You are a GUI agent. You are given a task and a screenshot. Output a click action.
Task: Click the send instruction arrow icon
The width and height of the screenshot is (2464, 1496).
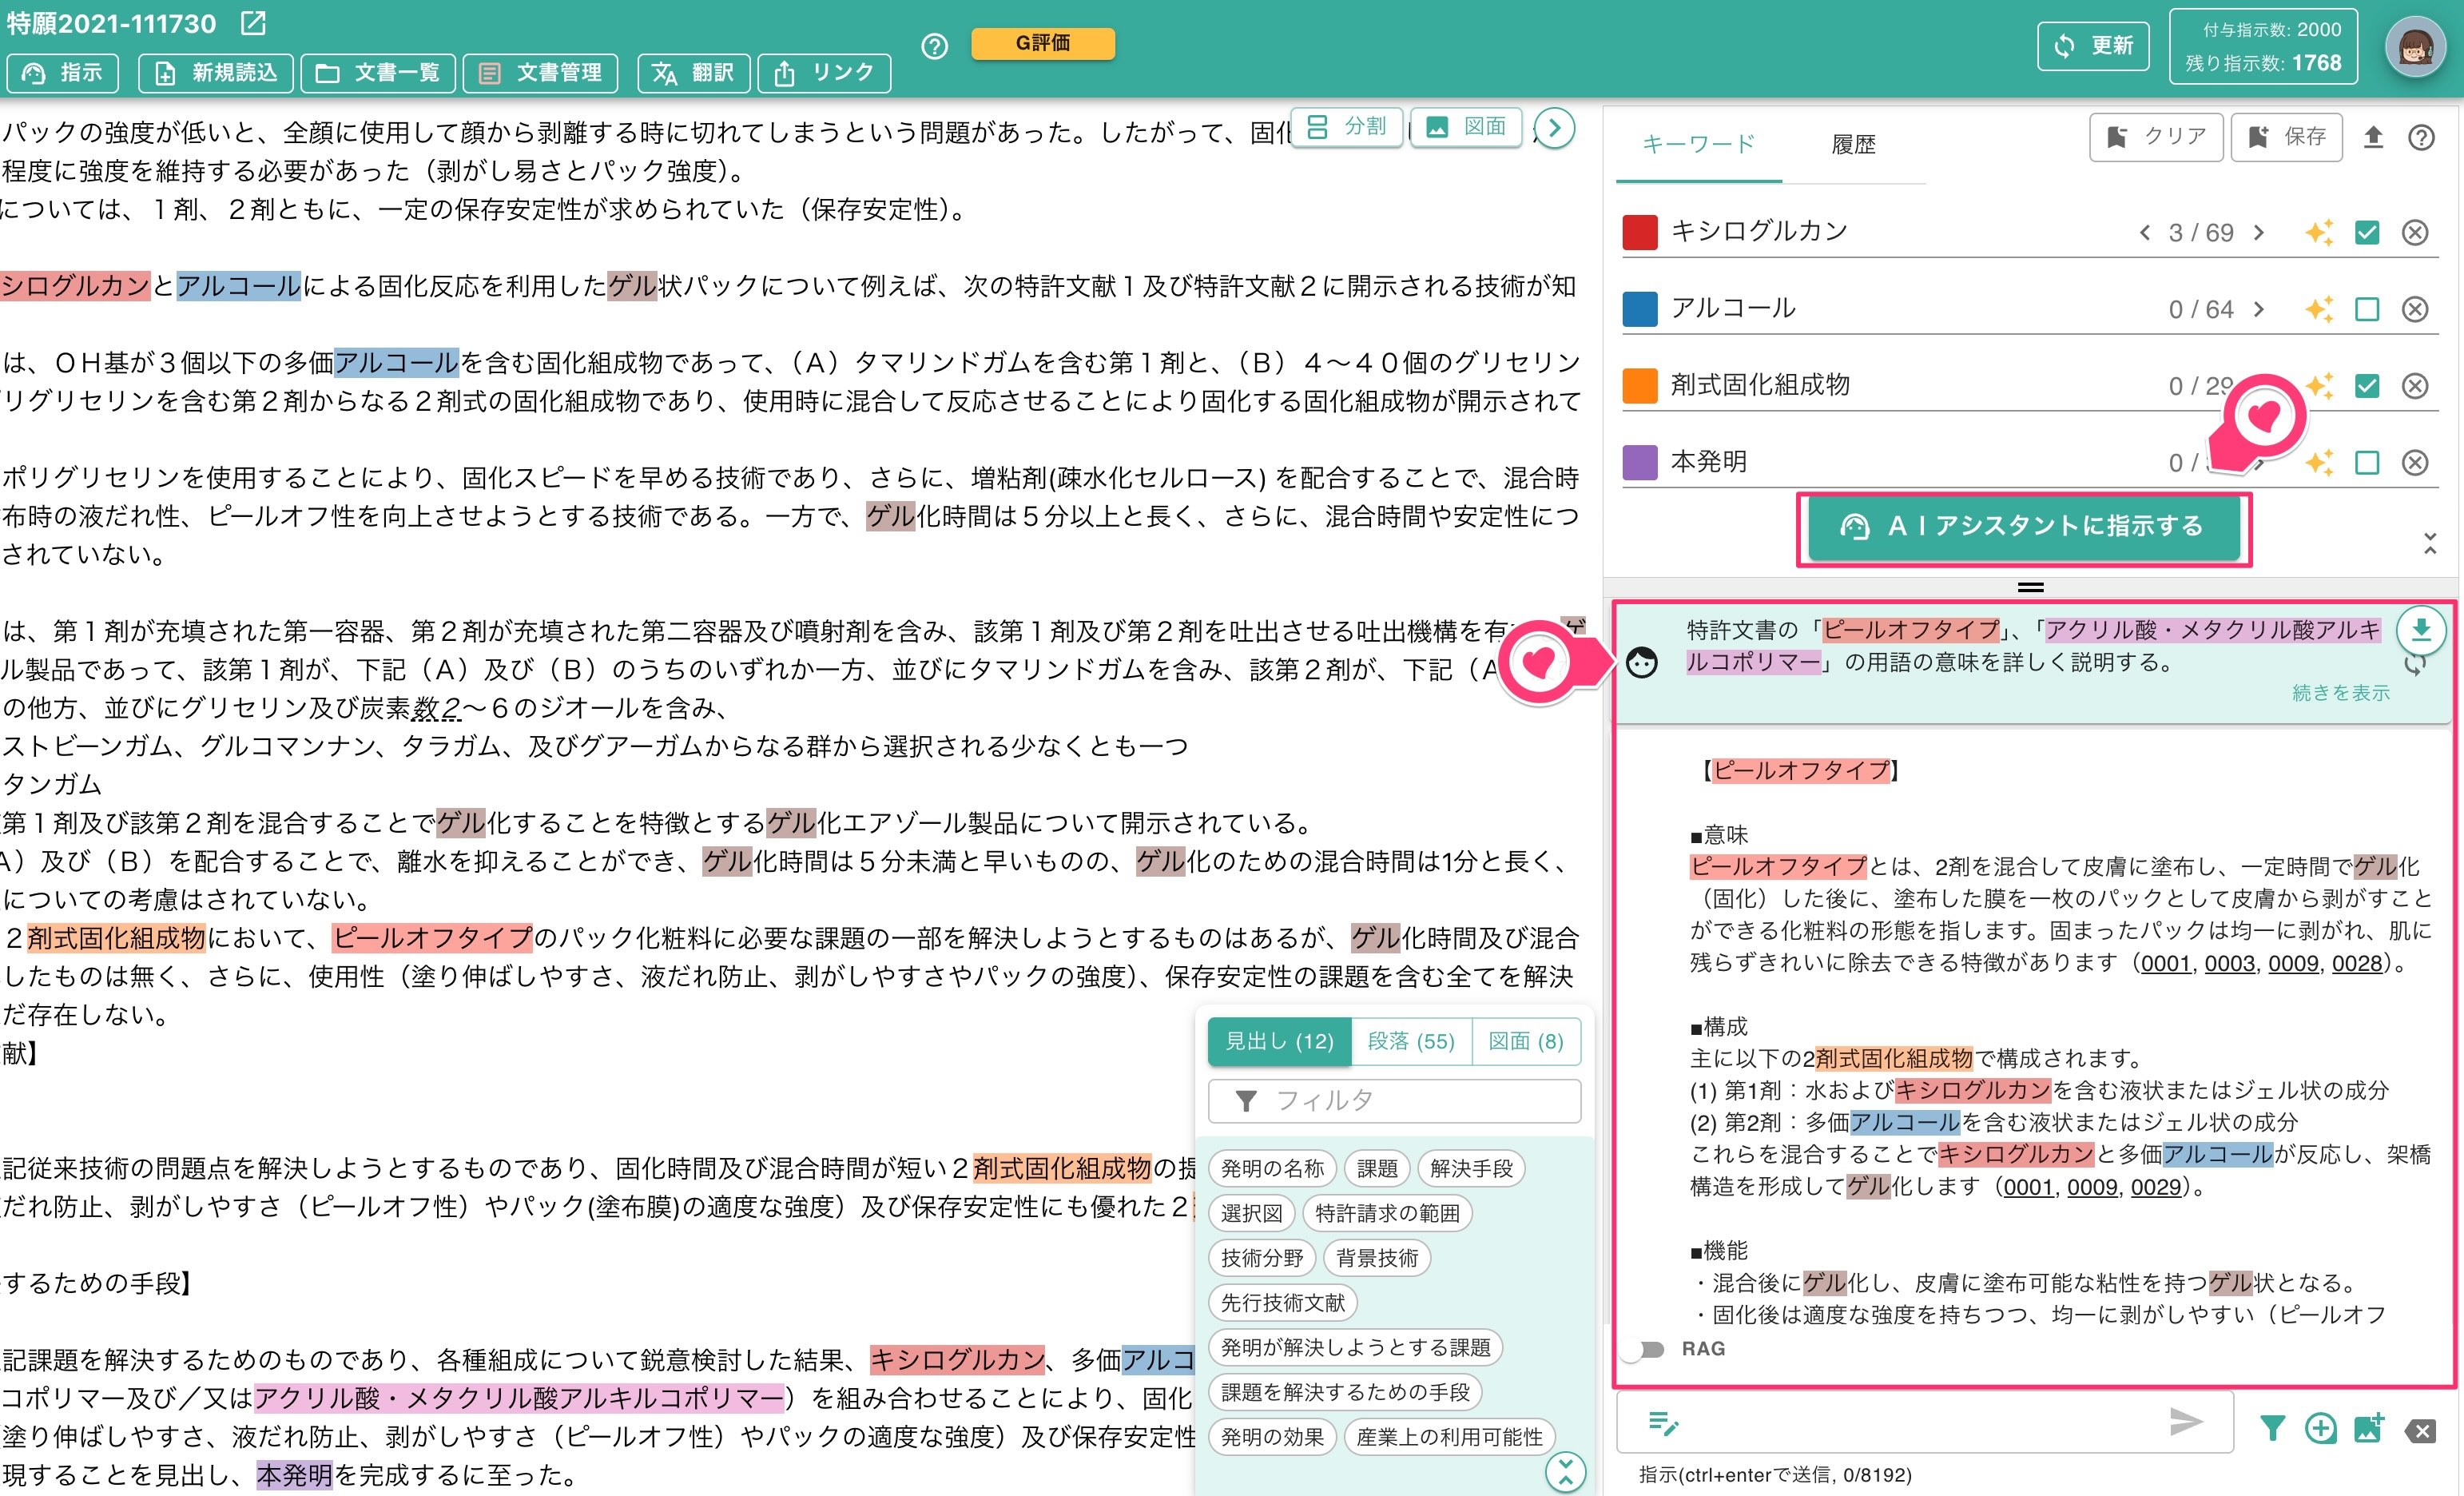click(x=2186, y=1421)
